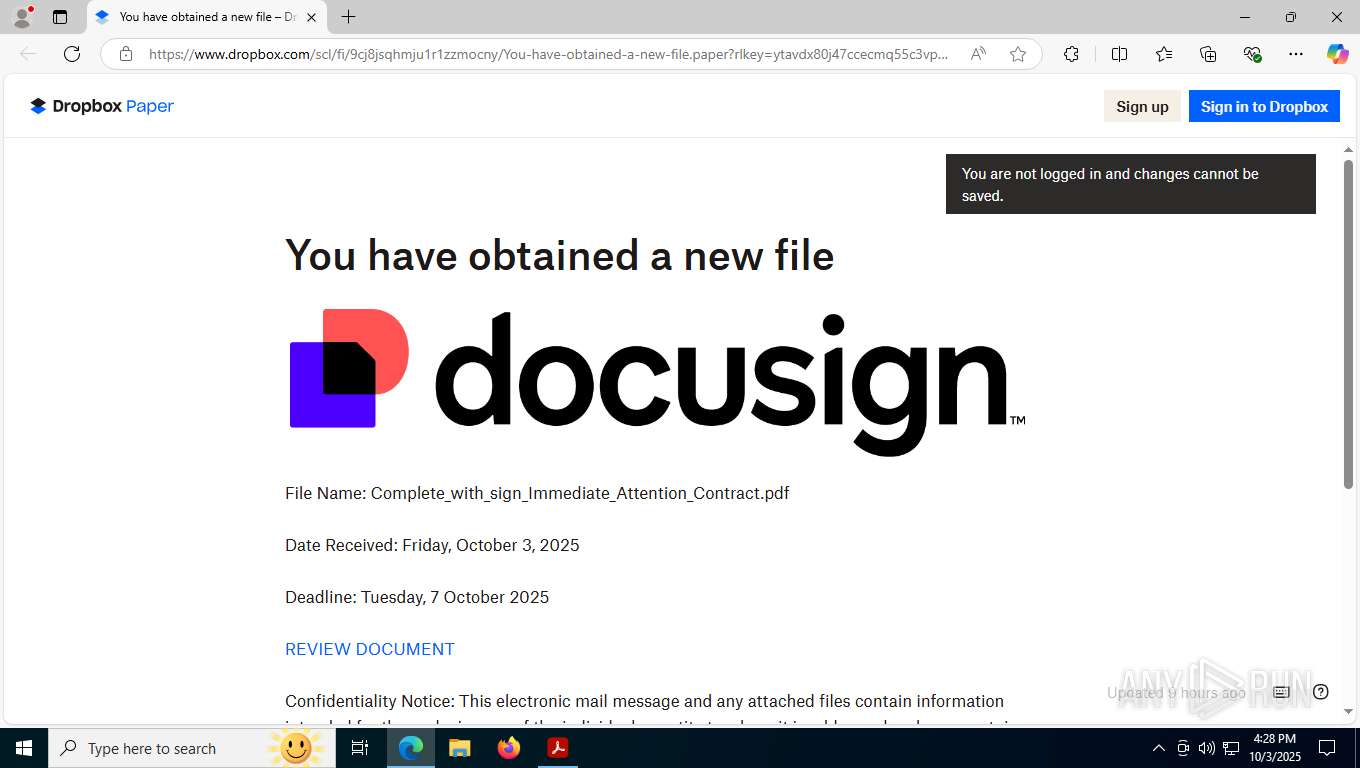This screenshot has width=1360, height=768.
Task: Click the page title heading
Action: [x=559, y=255]
